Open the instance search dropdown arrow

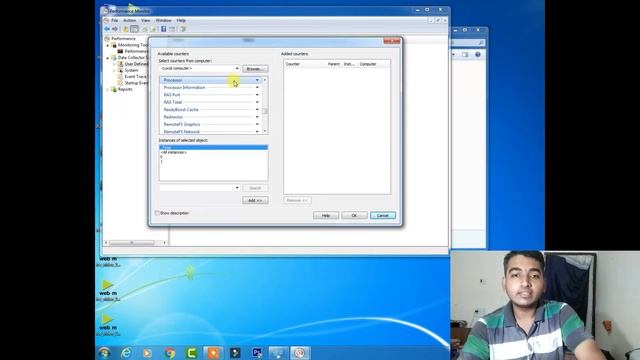tap(237, 188)
